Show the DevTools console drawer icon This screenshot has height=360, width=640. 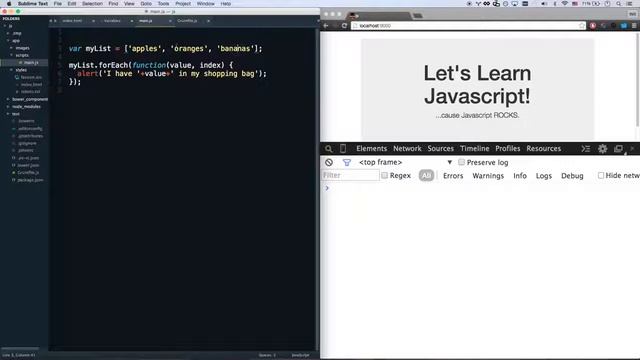(586, 149)
